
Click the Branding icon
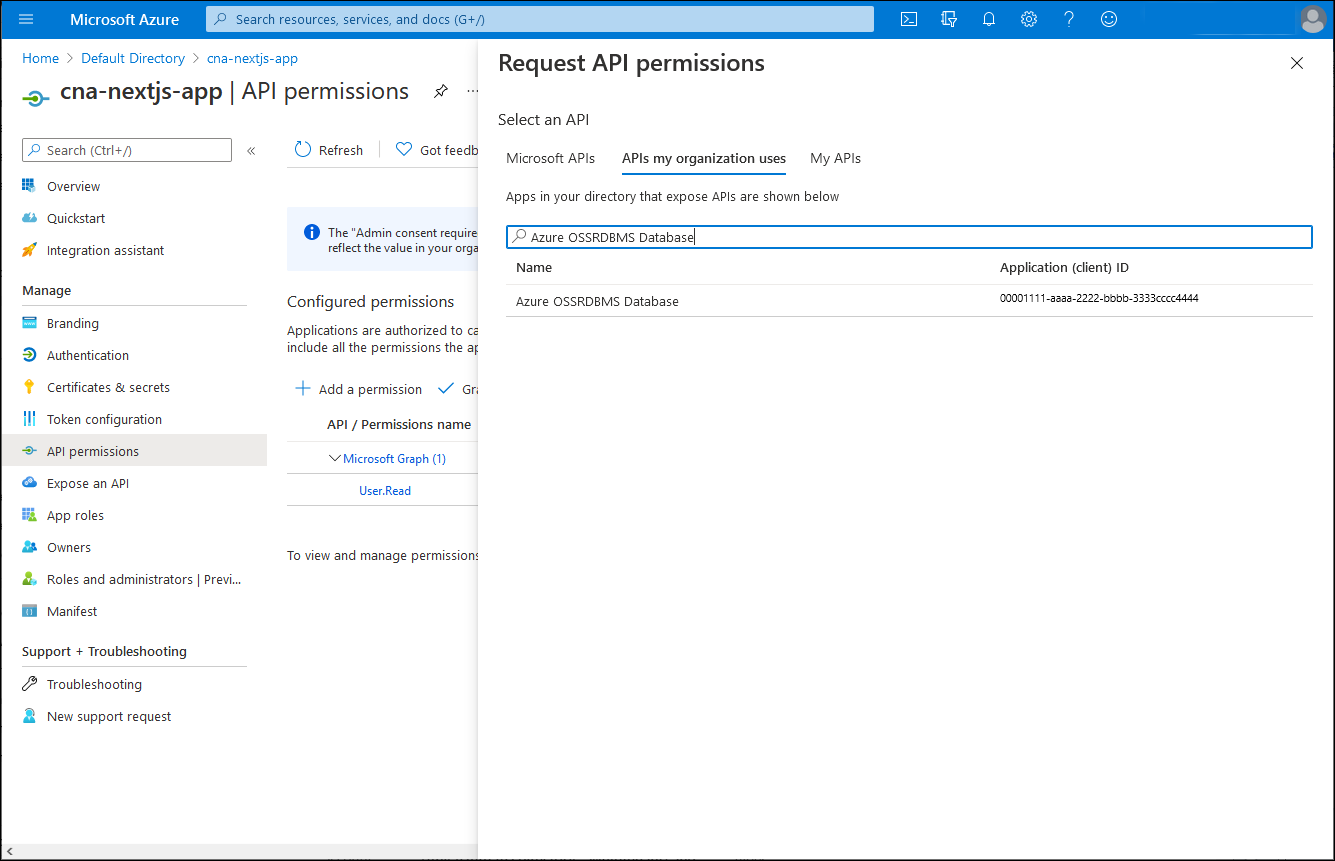(x=29, y=323)
